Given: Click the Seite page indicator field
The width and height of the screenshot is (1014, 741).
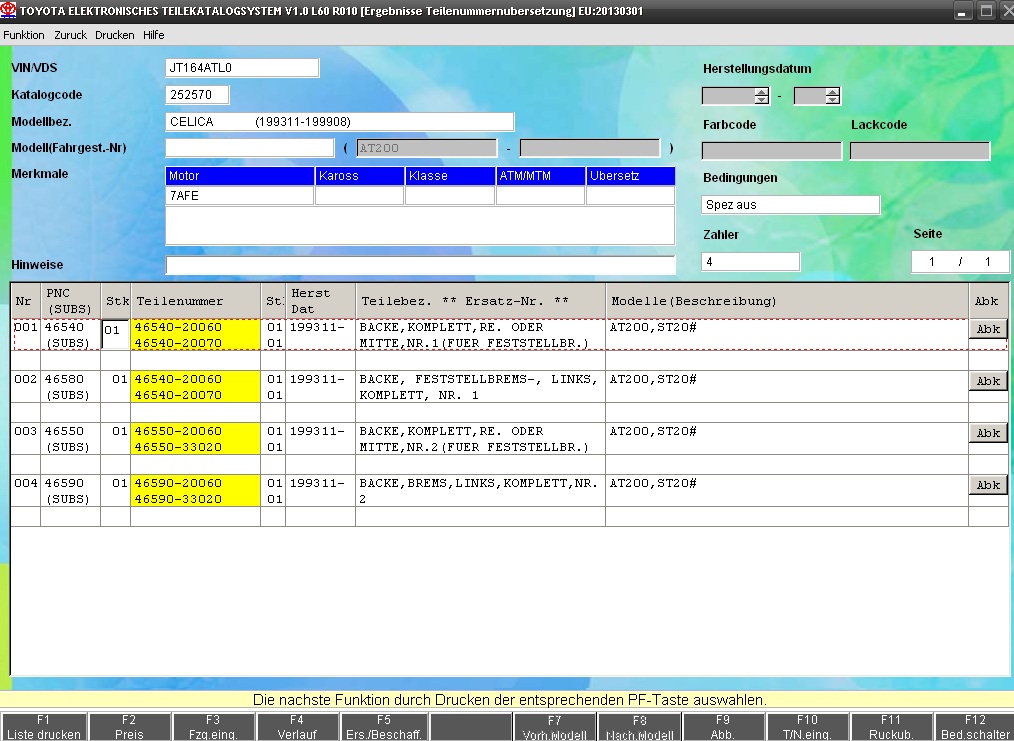Looking at the screenshot, I should point(960,262).
